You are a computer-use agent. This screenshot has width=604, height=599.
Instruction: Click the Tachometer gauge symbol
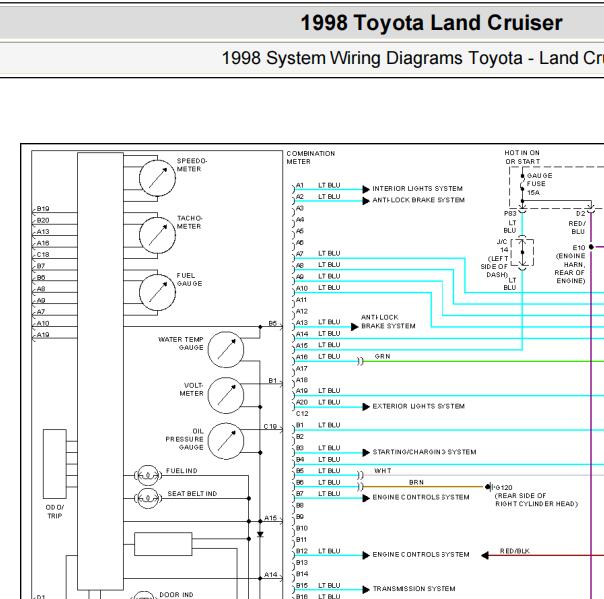158,235
